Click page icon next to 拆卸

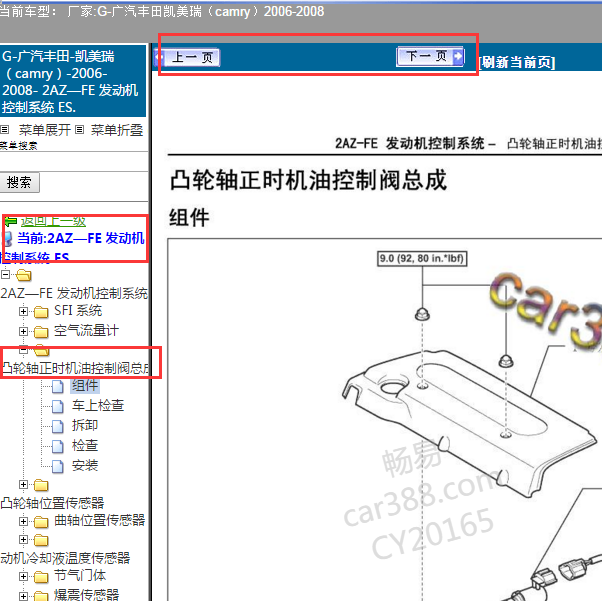(58, 426)
